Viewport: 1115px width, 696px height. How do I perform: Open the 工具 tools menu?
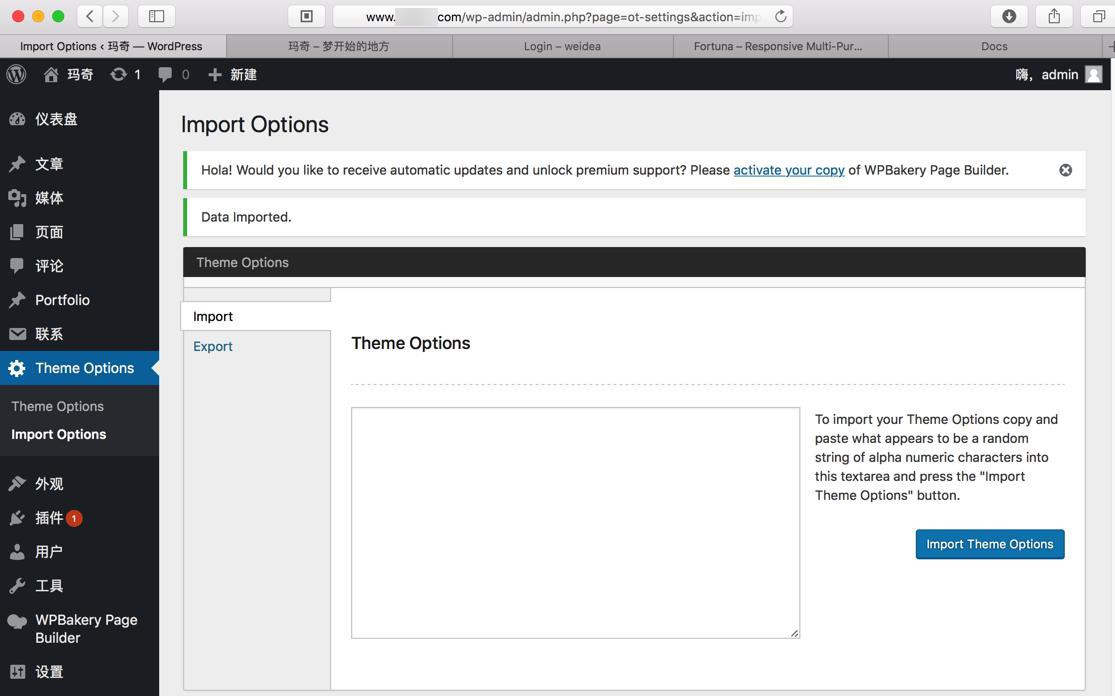pos(79,587)
